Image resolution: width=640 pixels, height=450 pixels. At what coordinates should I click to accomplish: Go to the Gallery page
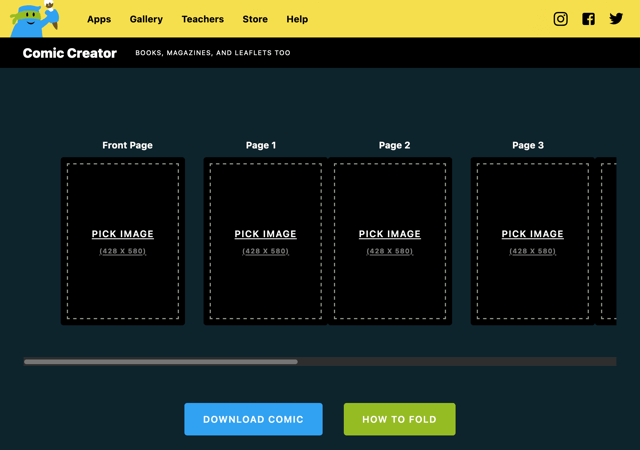146,19
